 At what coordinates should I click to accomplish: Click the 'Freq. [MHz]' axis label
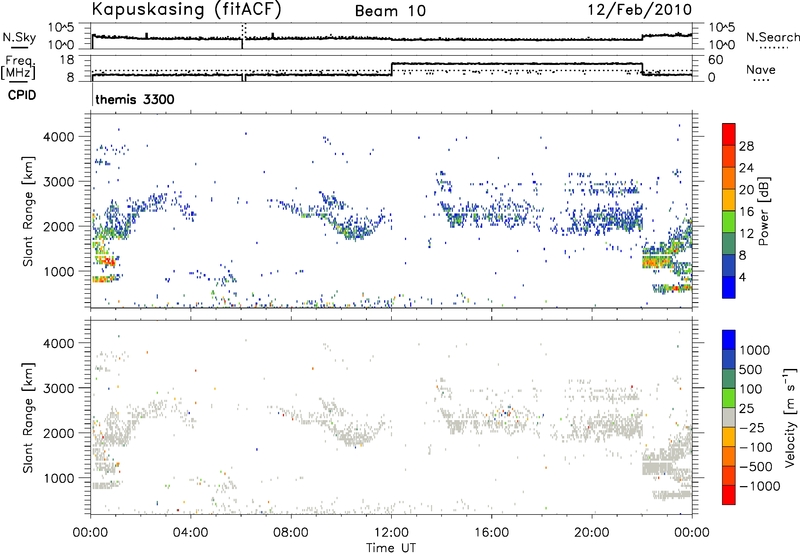point(18,68)
